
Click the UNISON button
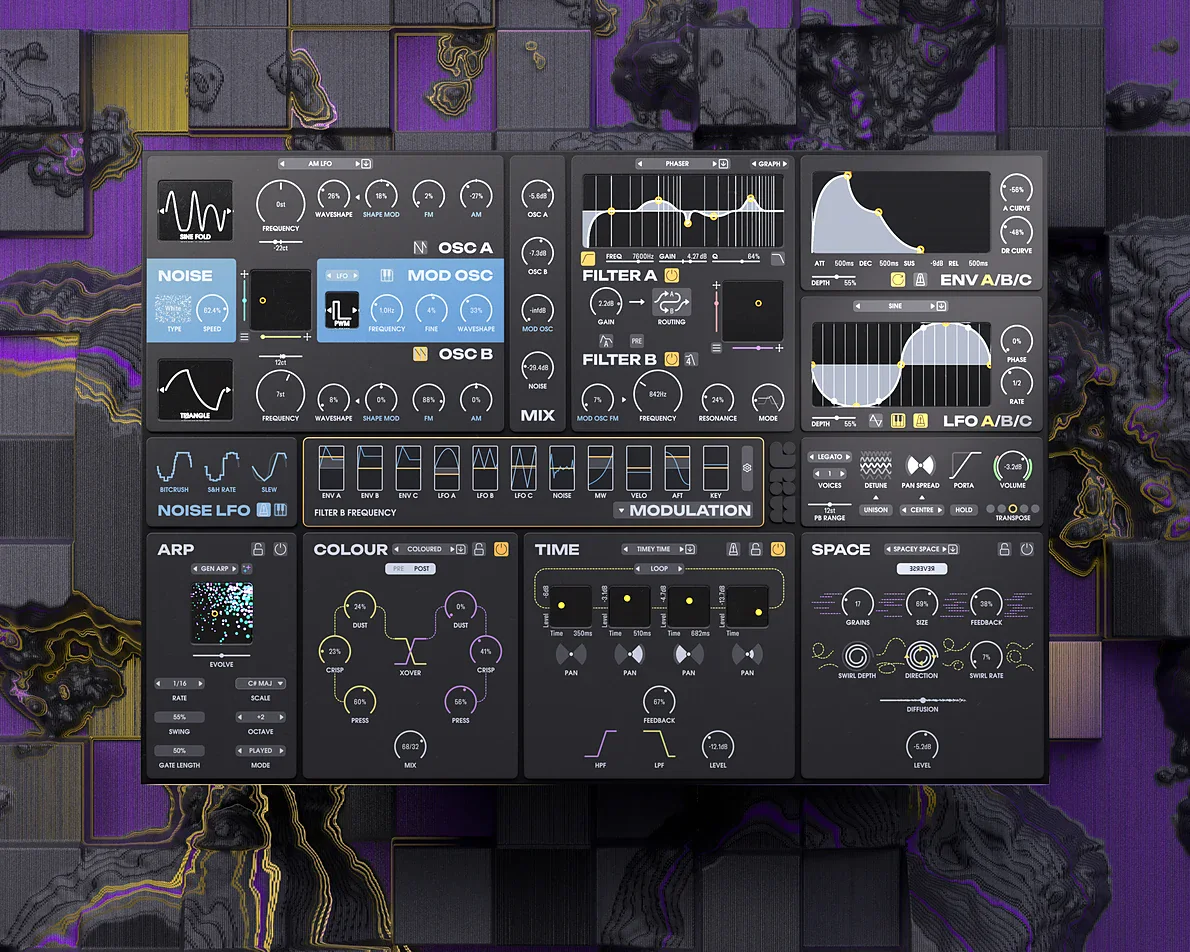[875, 510]
